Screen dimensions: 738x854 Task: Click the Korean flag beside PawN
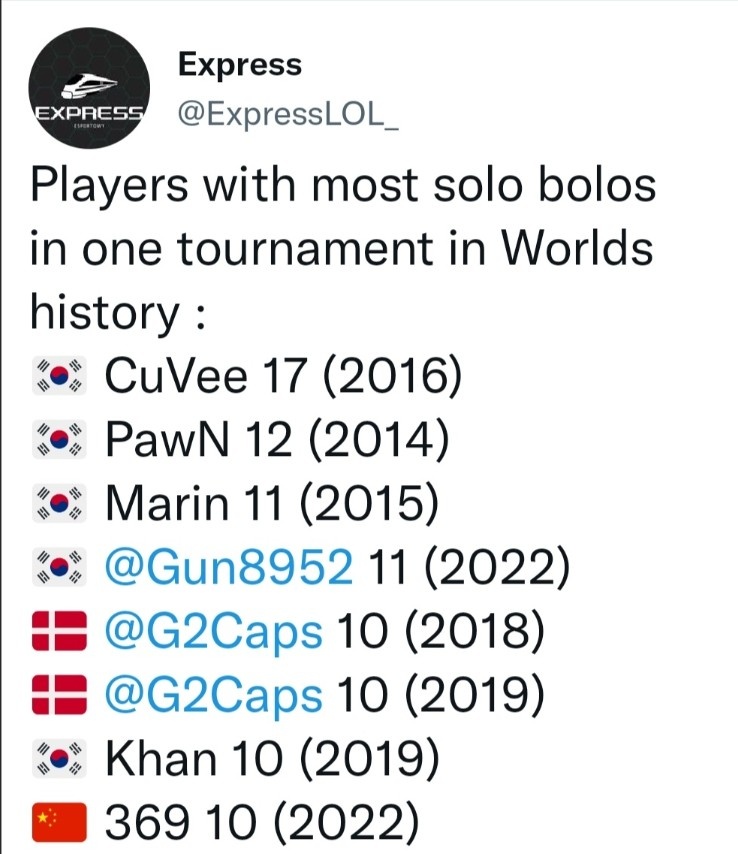[x=59, y=440]
